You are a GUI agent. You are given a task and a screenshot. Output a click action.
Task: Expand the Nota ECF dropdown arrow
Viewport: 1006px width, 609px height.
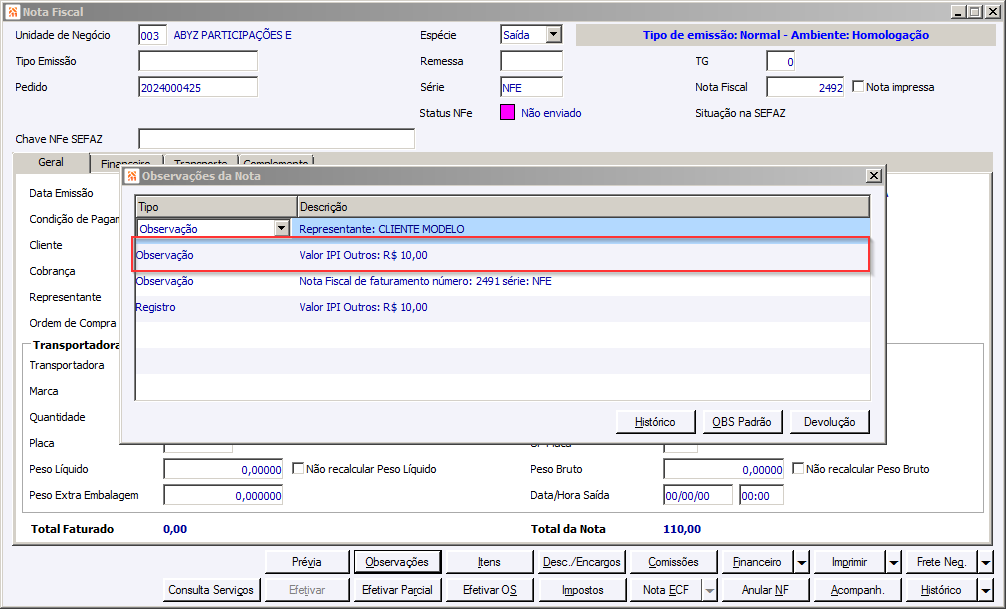click(710, 590)
